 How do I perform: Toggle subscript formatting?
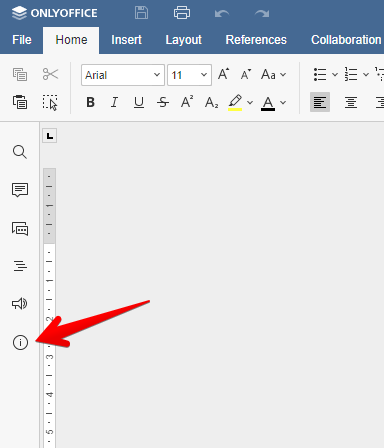[x=212, y=102]
